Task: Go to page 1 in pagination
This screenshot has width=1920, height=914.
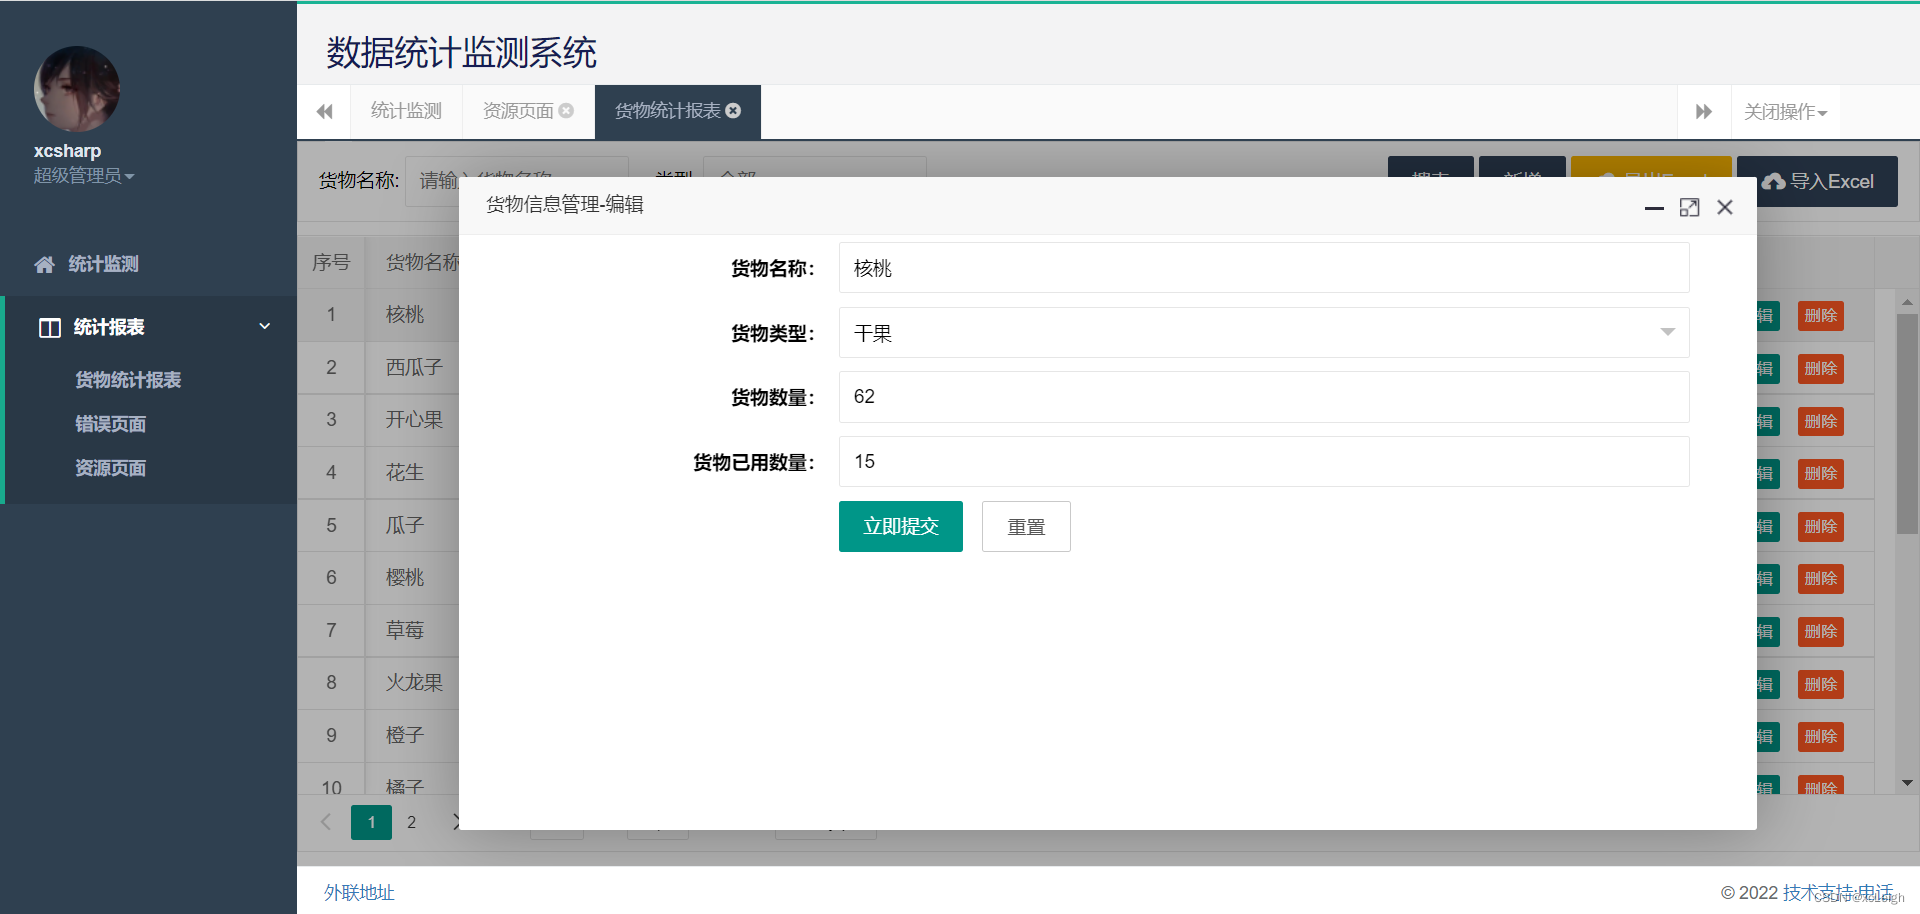Action: click(371, 822)
